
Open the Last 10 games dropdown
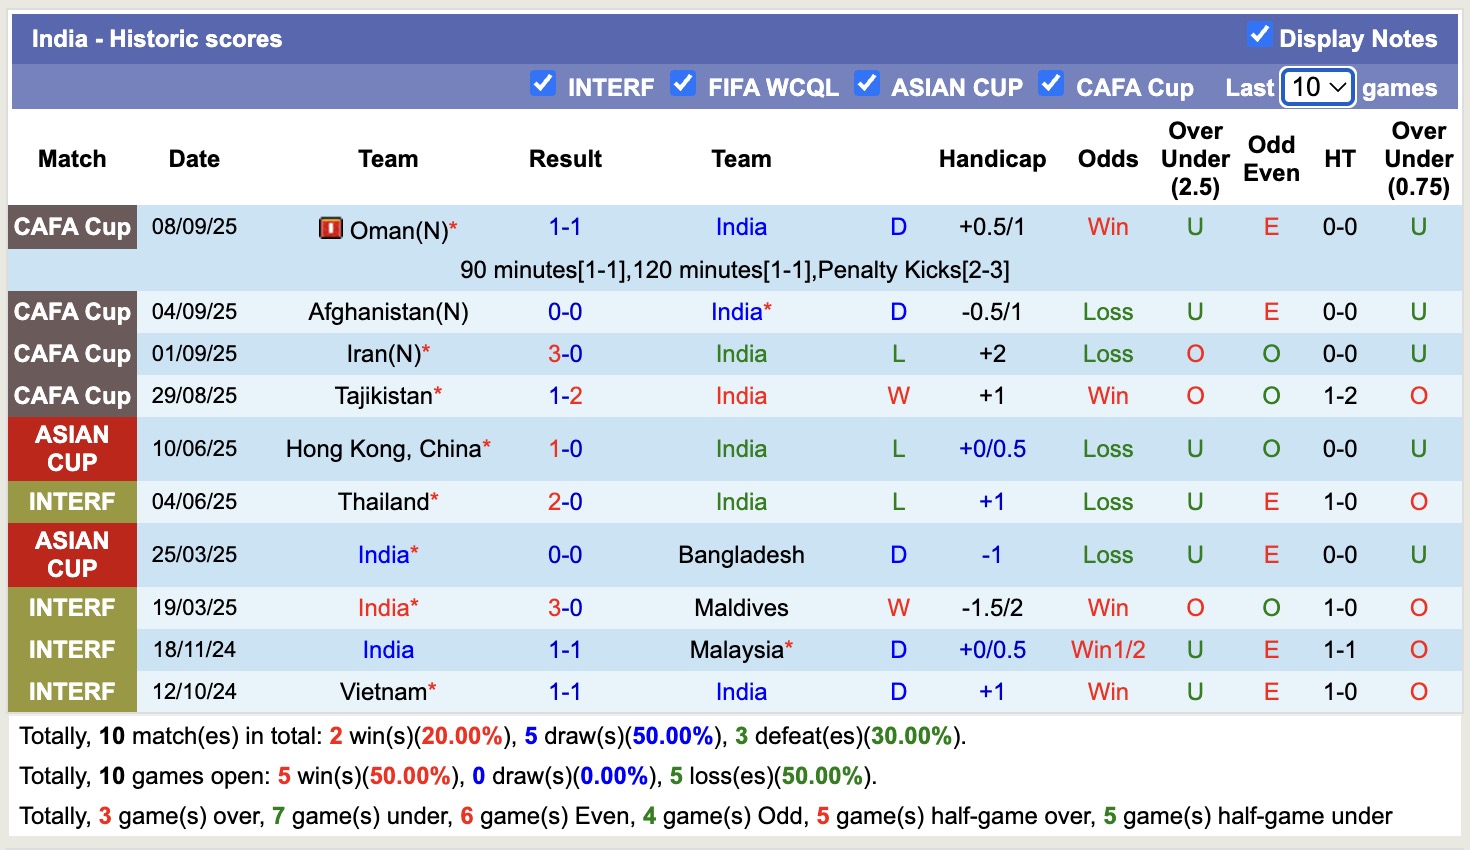coord(1318,87)
